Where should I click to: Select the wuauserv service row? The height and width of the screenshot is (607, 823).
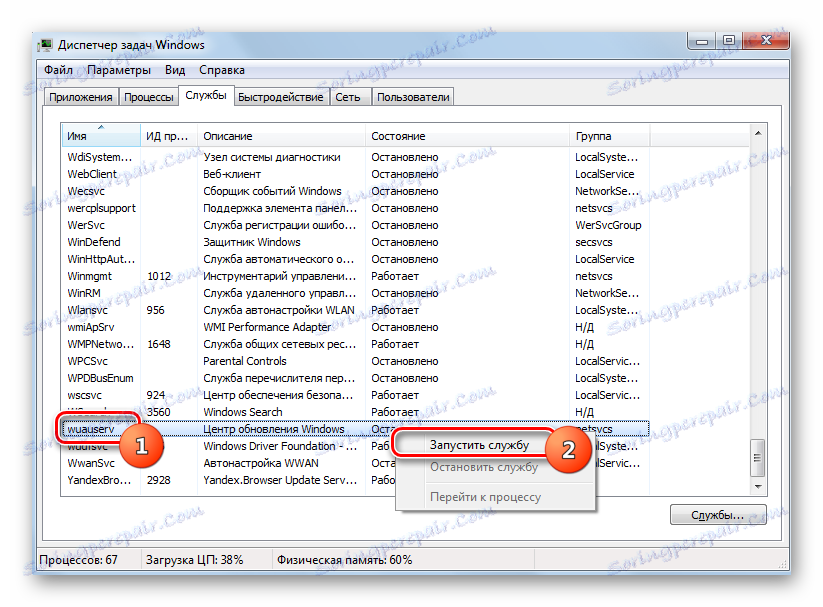click(x=355, y=429)
